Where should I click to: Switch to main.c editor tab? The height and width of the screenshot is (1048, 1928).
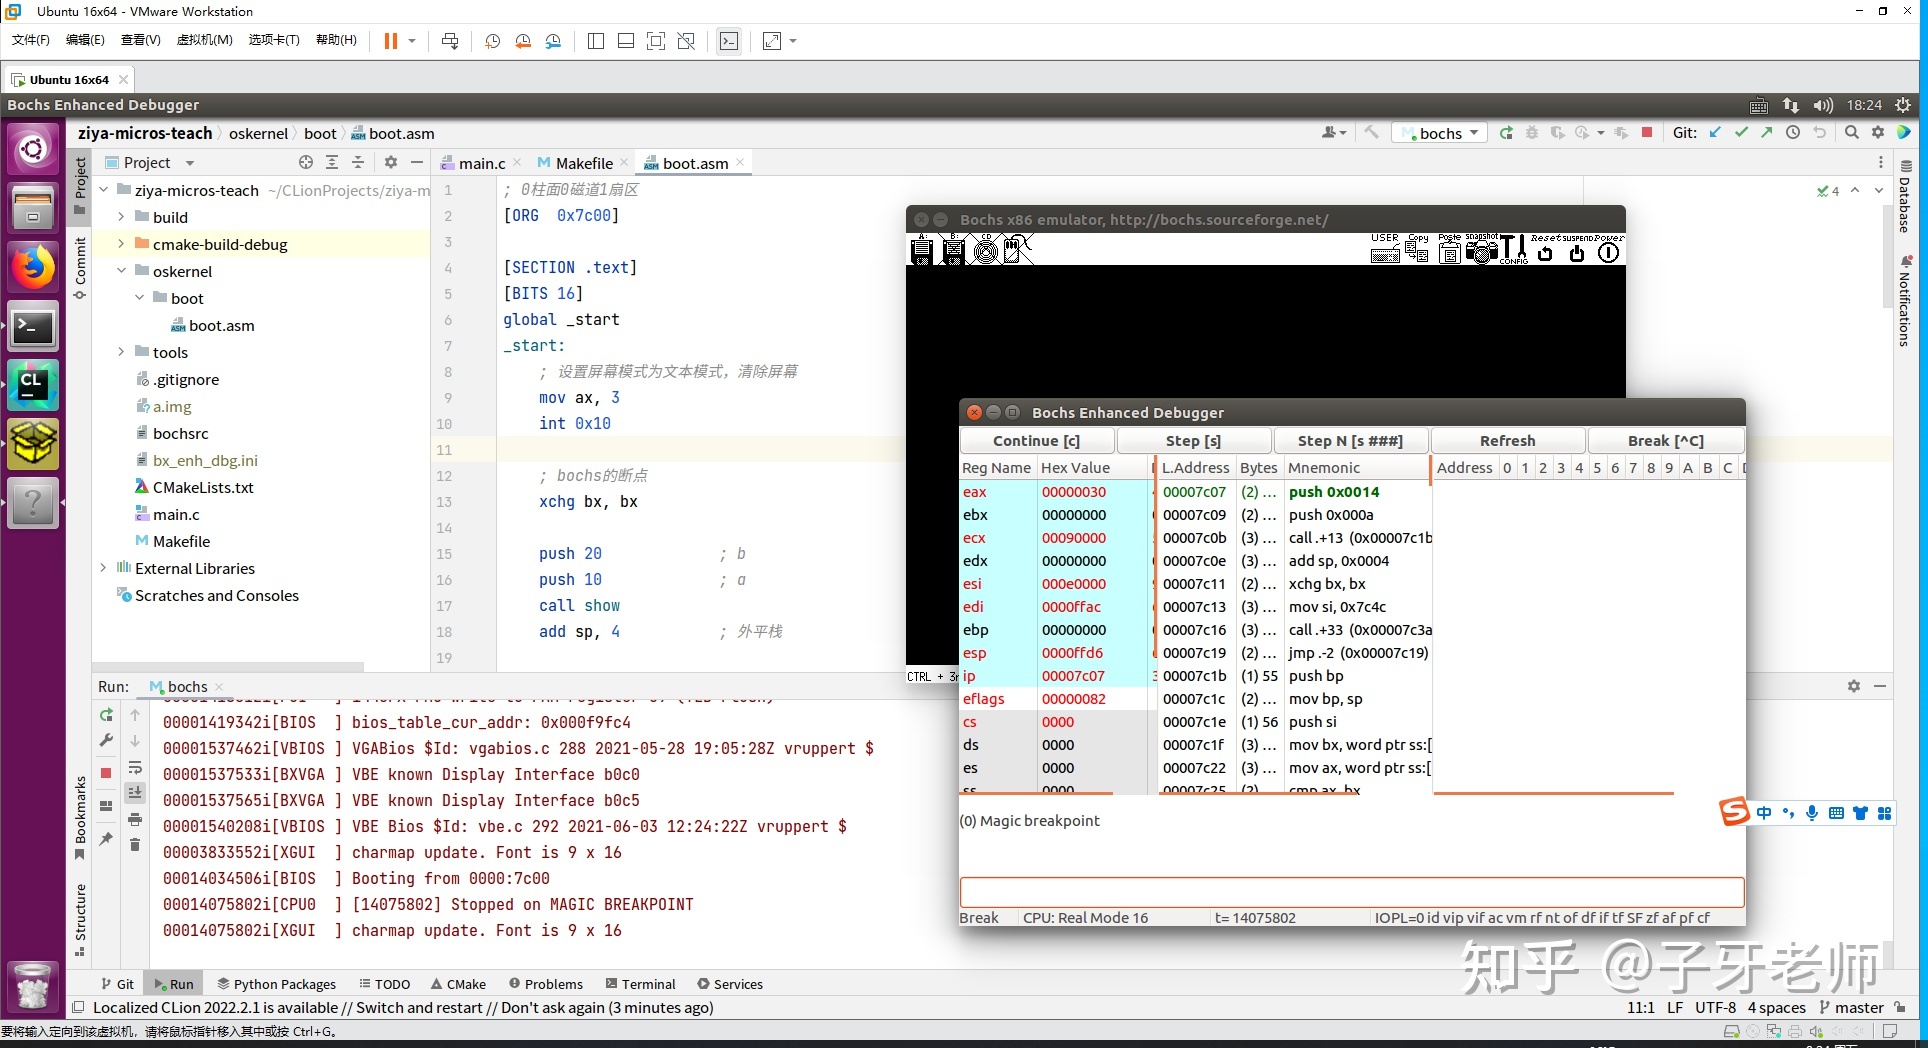pyautogui.click(x=481, y=163)
